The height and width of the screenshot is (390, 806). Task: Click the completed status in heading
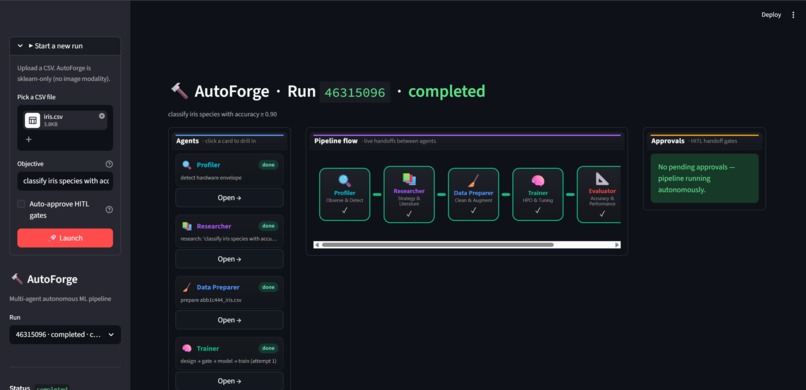[447, 91]
